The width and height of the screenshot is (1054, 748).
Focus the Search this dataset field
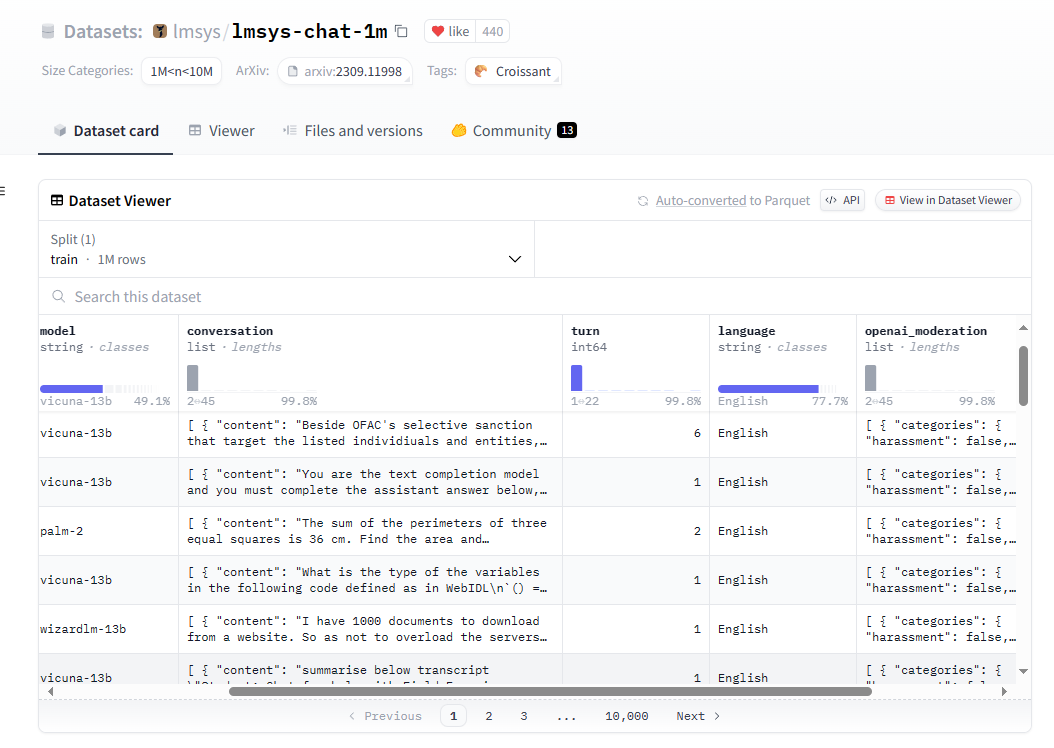[x=534, y=296]
